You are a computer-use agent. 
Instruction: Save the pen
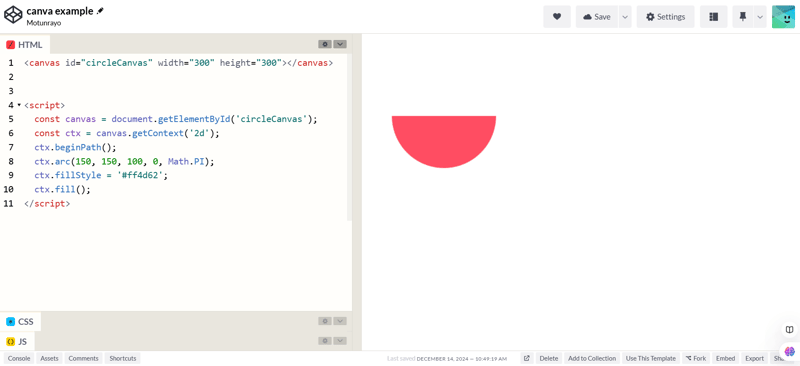[597, 17]
